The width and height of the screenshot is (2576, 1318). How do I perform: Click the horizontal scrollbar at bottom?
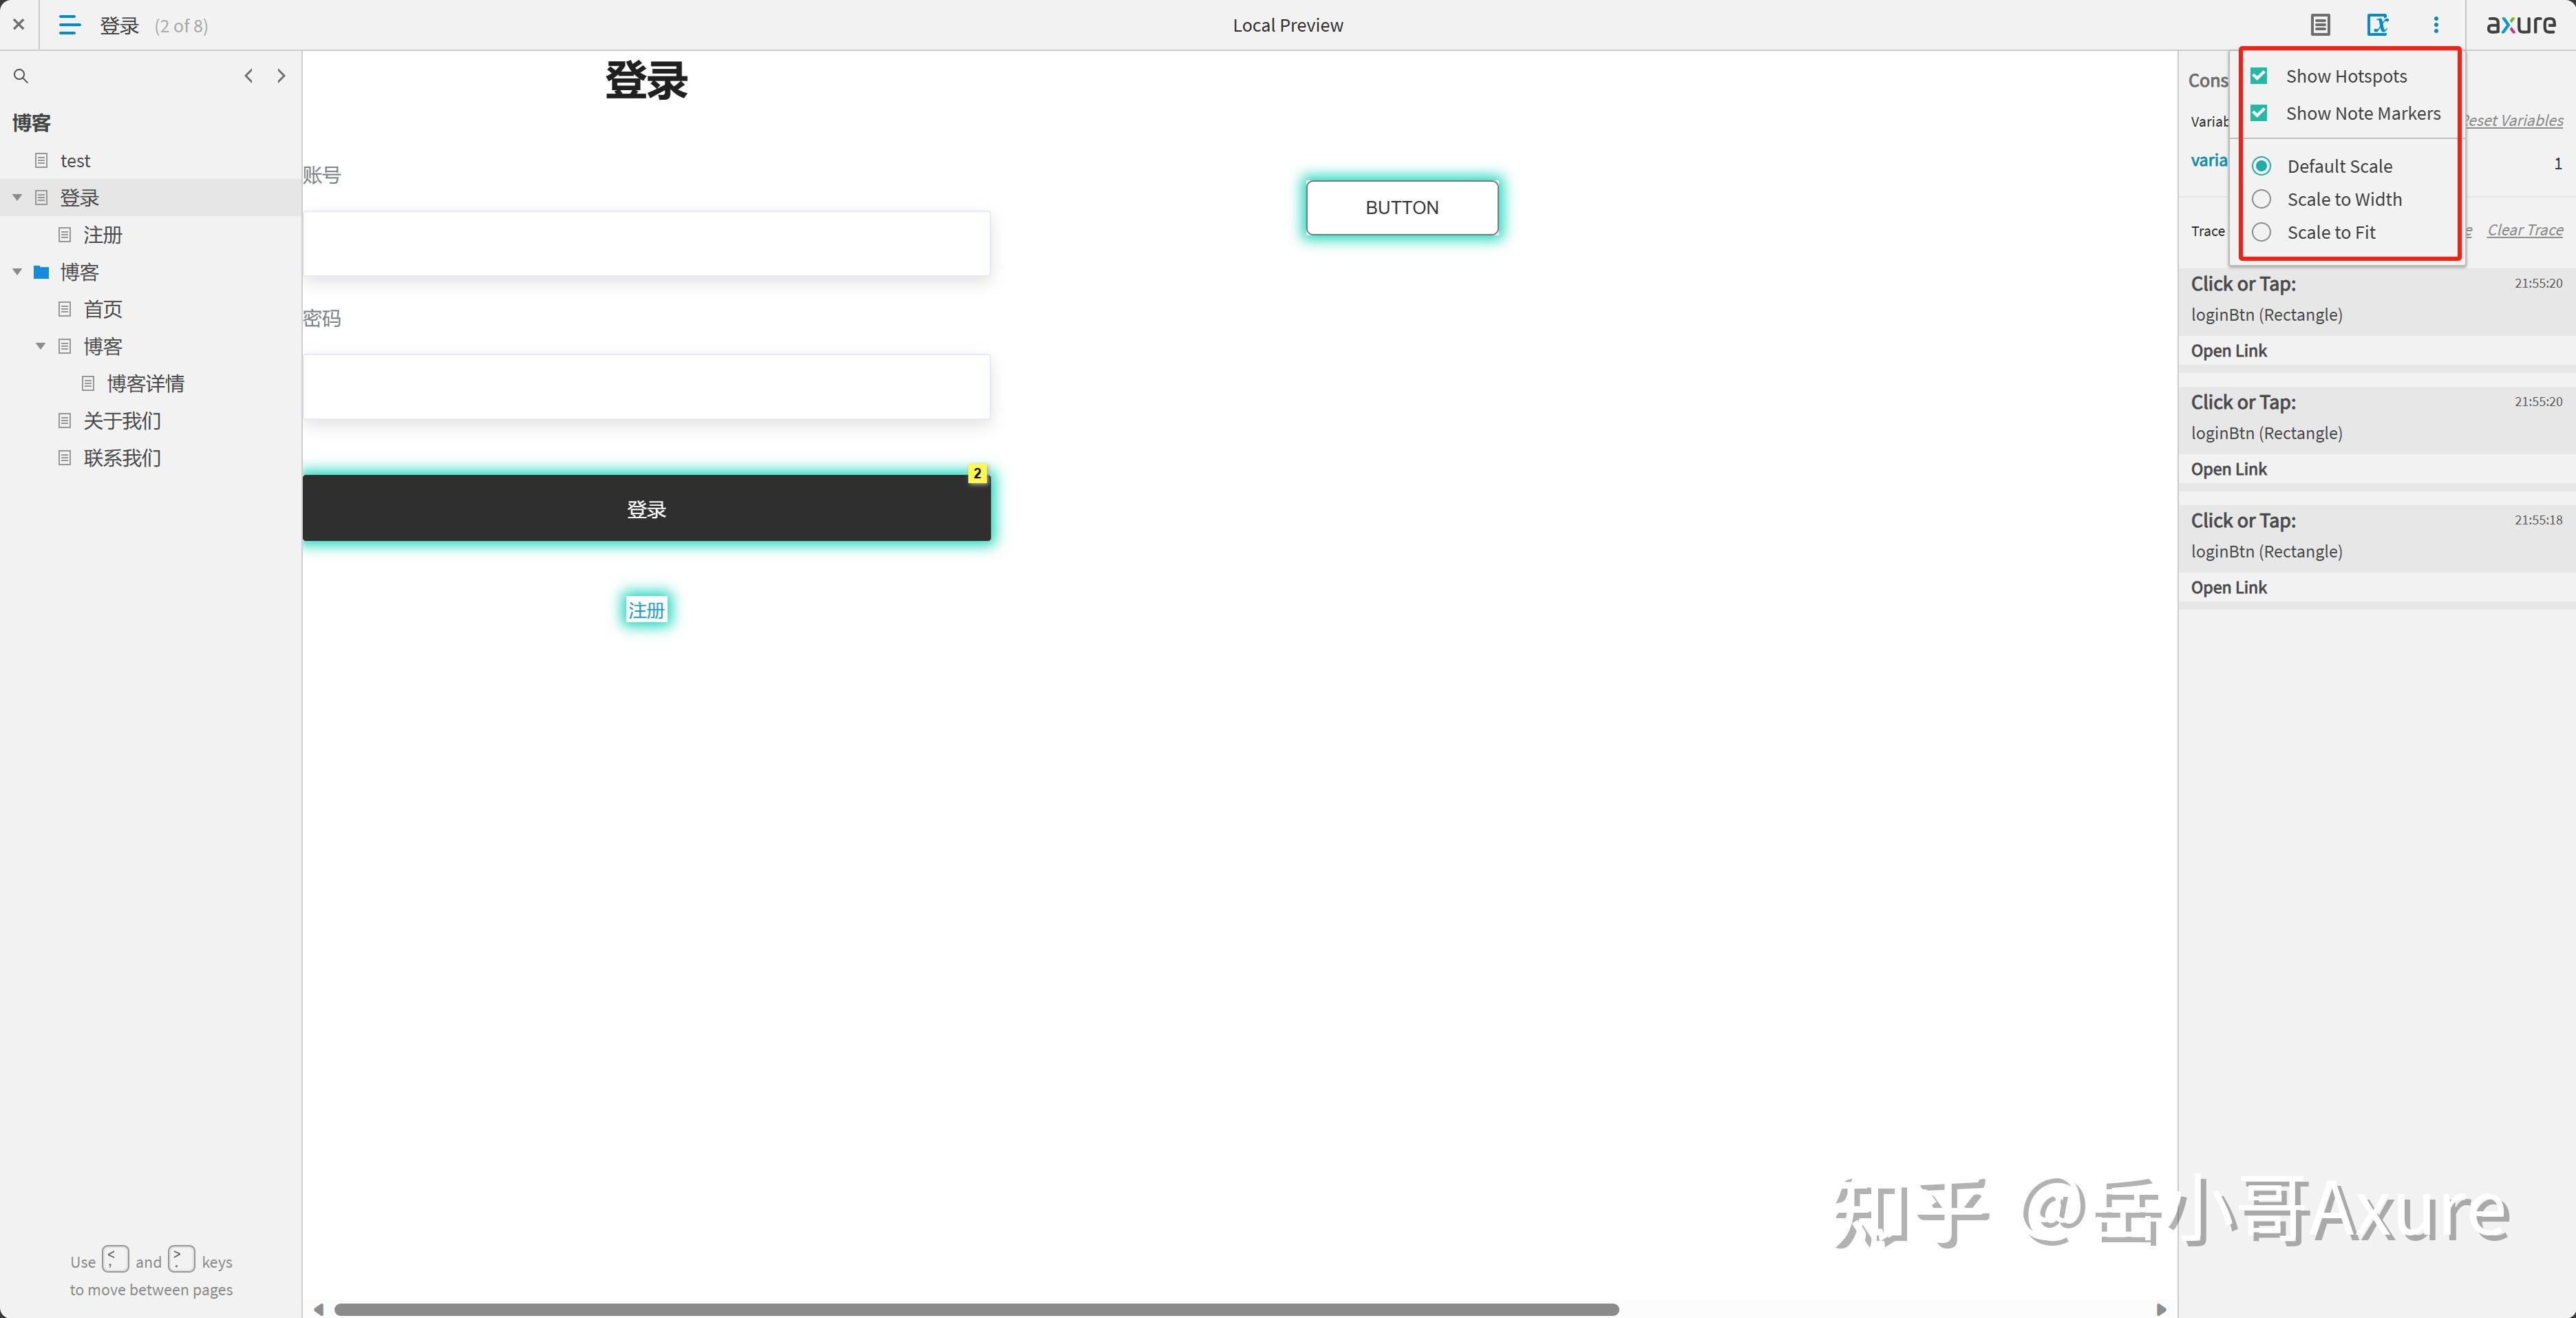point(976,1309)
